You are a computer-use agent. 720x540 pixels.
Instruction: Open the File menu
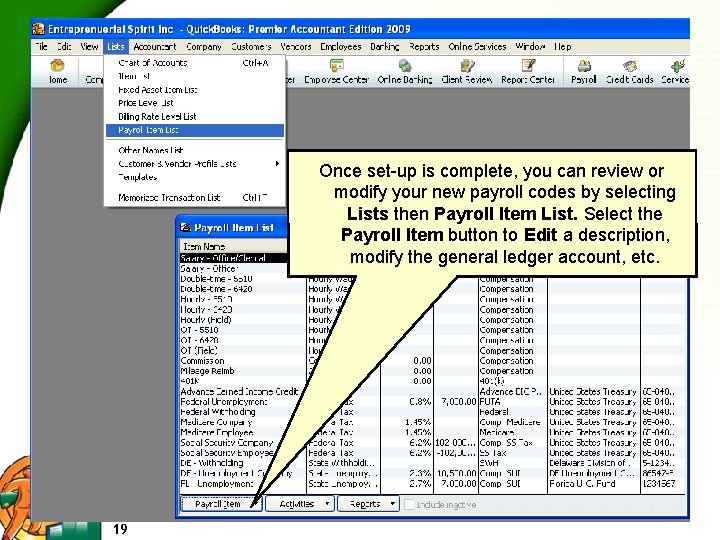point(41,46)
